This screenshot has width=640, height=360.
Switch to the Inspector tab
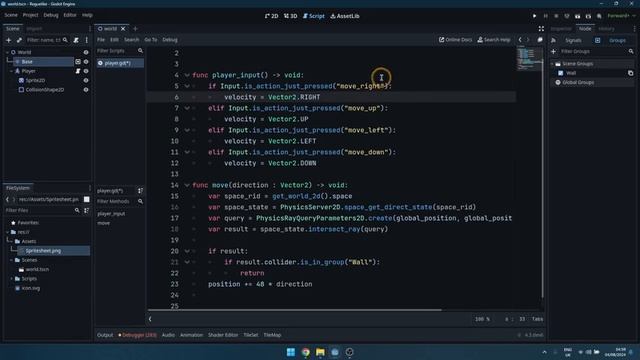pos(561,29)
